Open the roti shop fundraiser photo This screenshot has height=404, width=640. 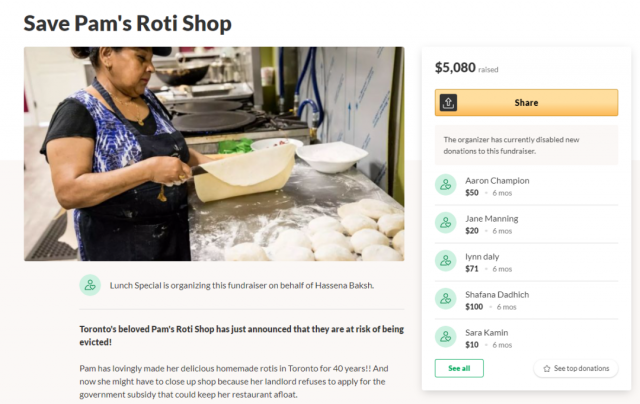[x=214, y=154]
